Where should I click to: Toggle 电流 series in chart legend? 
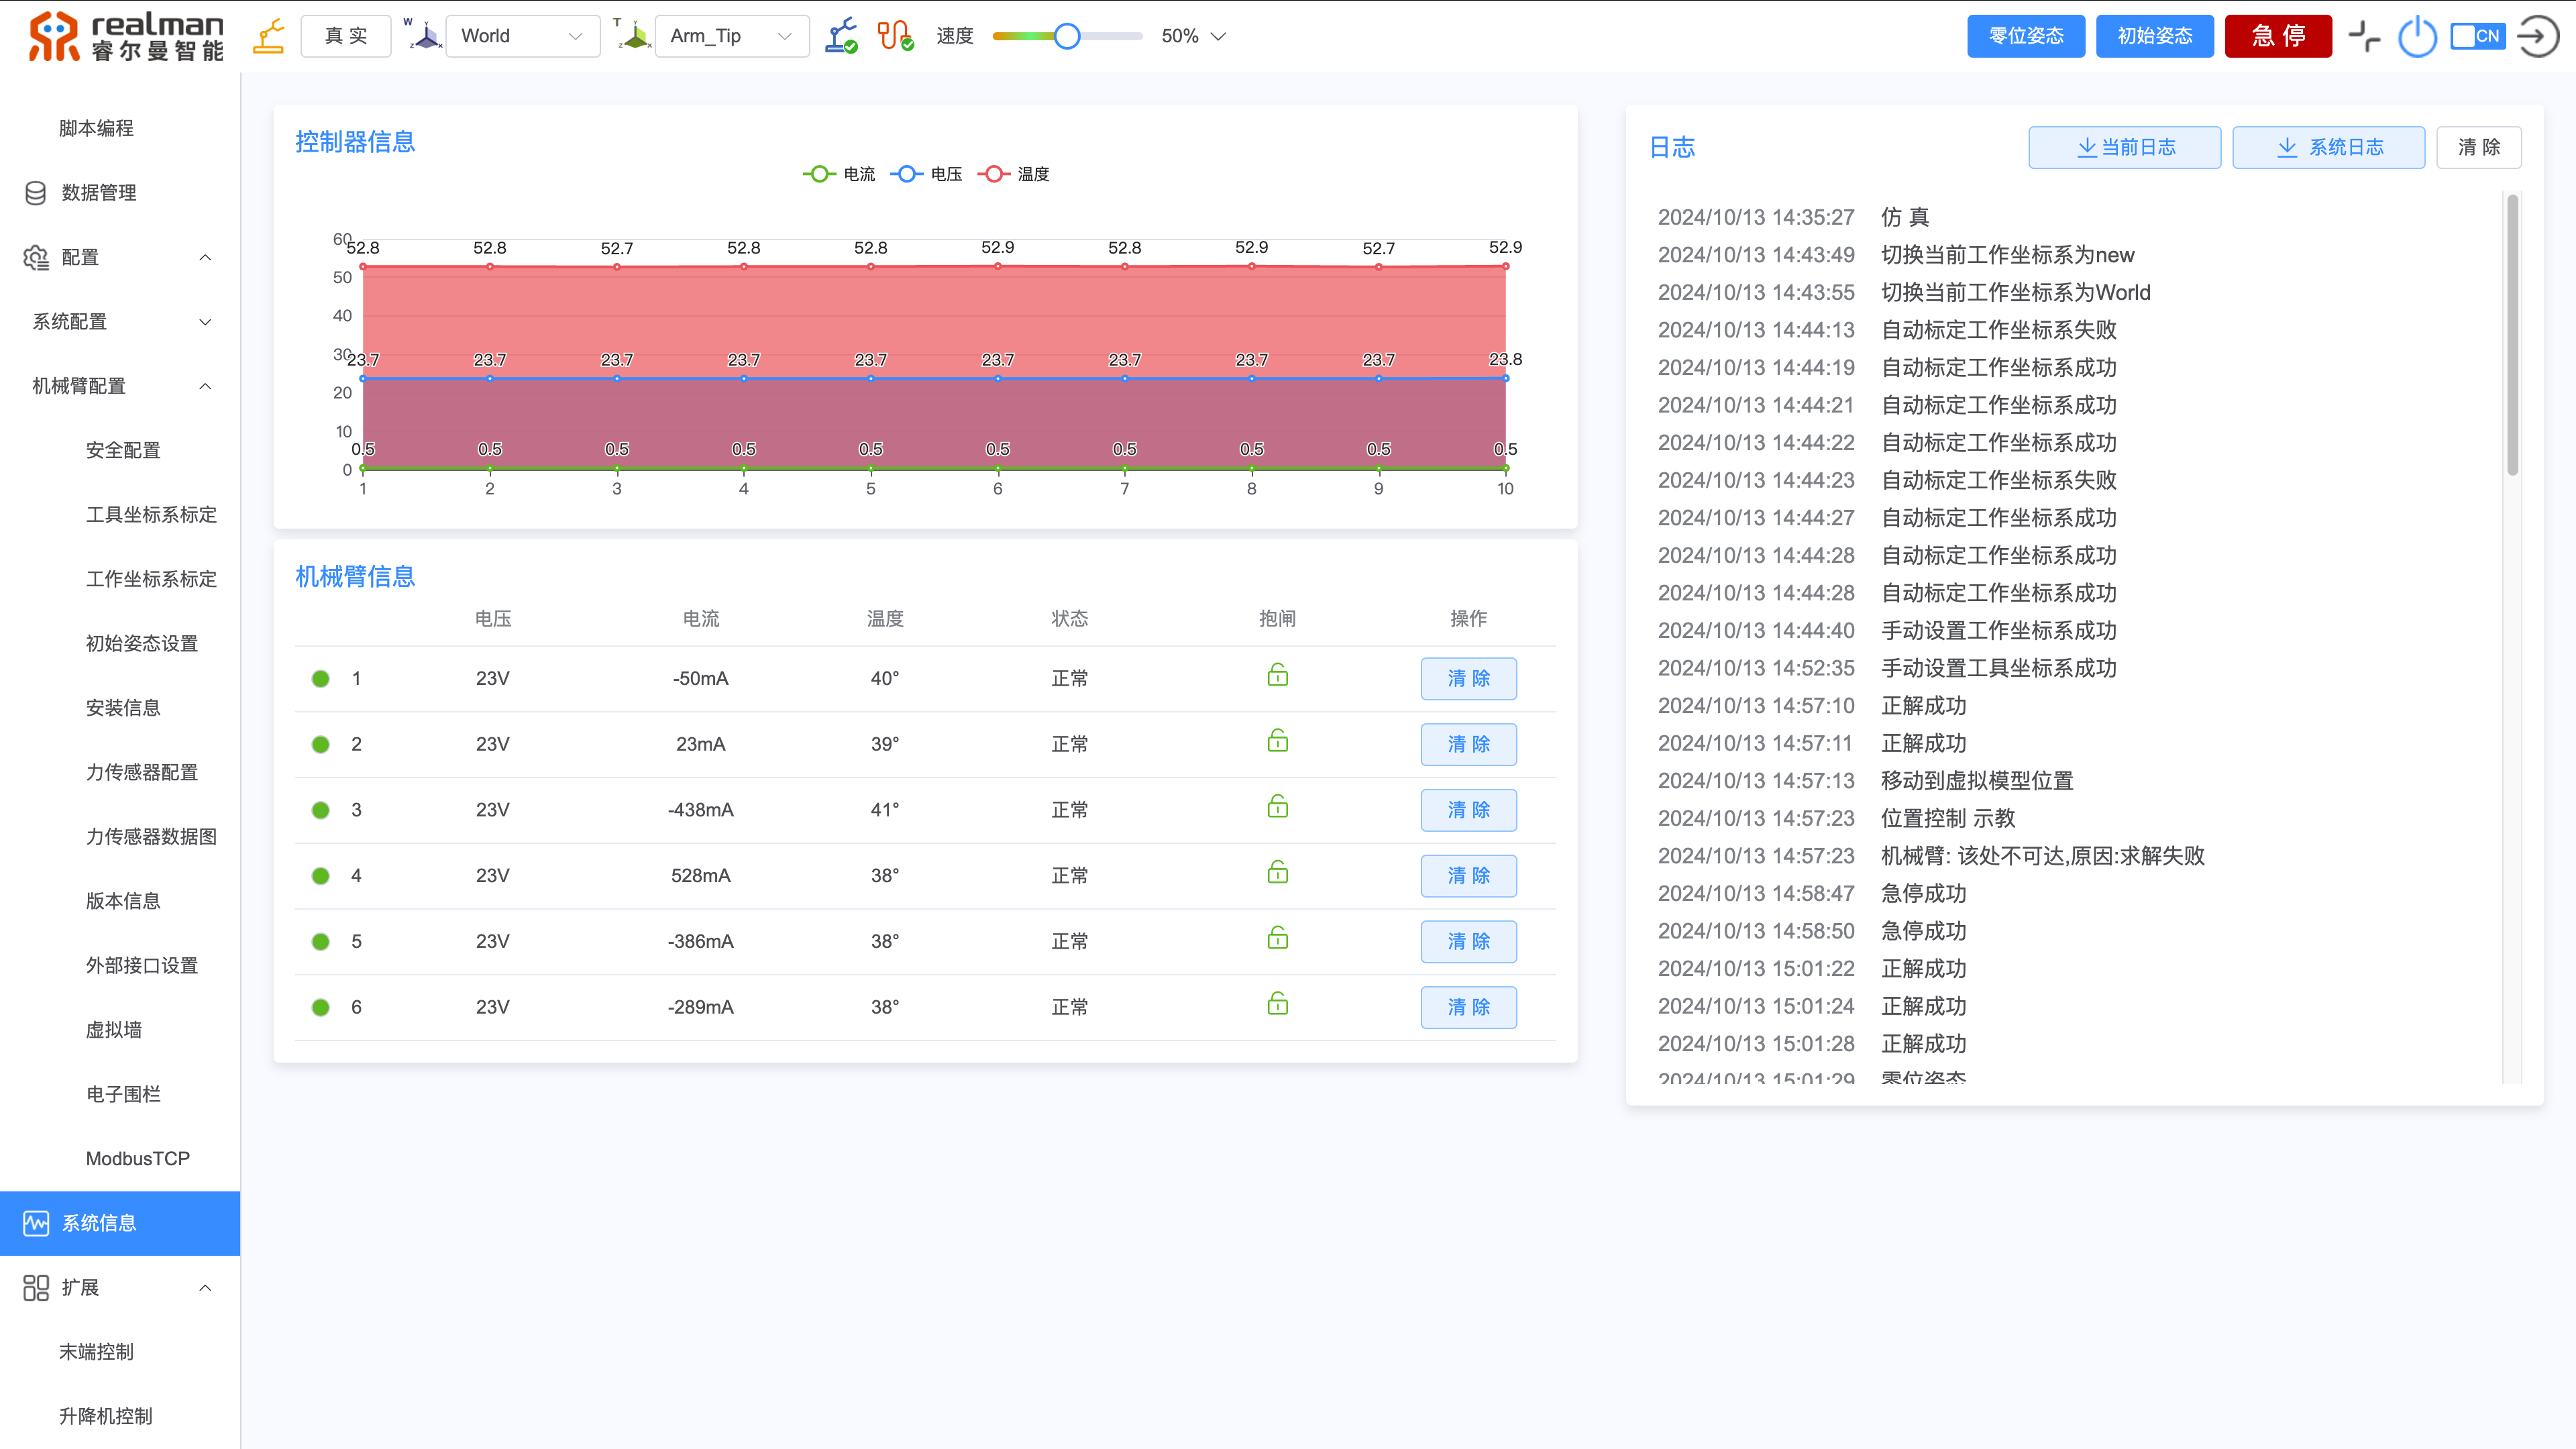(x=839, y=174)
